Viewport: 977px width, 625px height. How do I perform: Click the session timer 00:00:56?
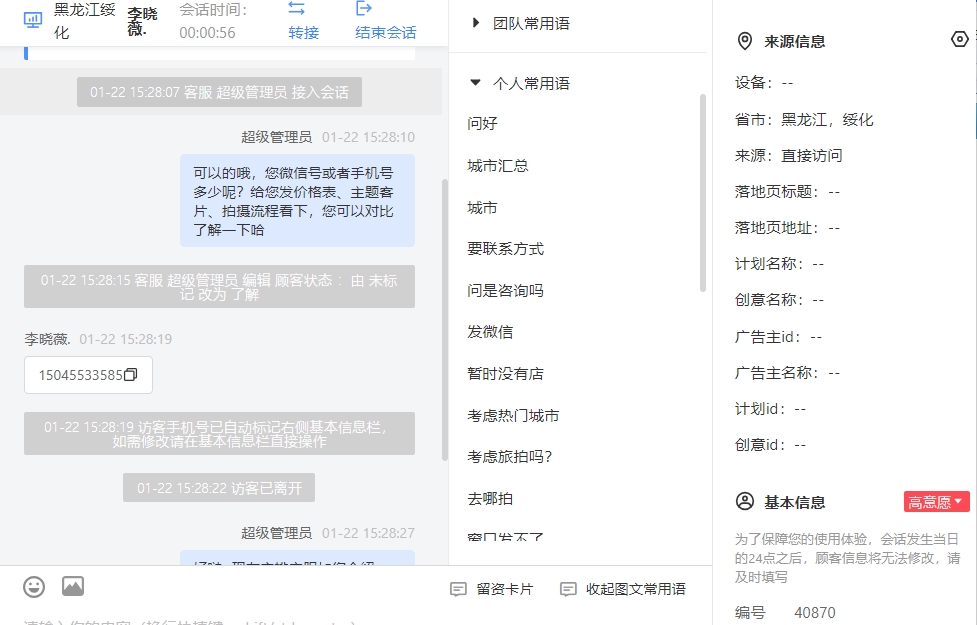[207, 32]
